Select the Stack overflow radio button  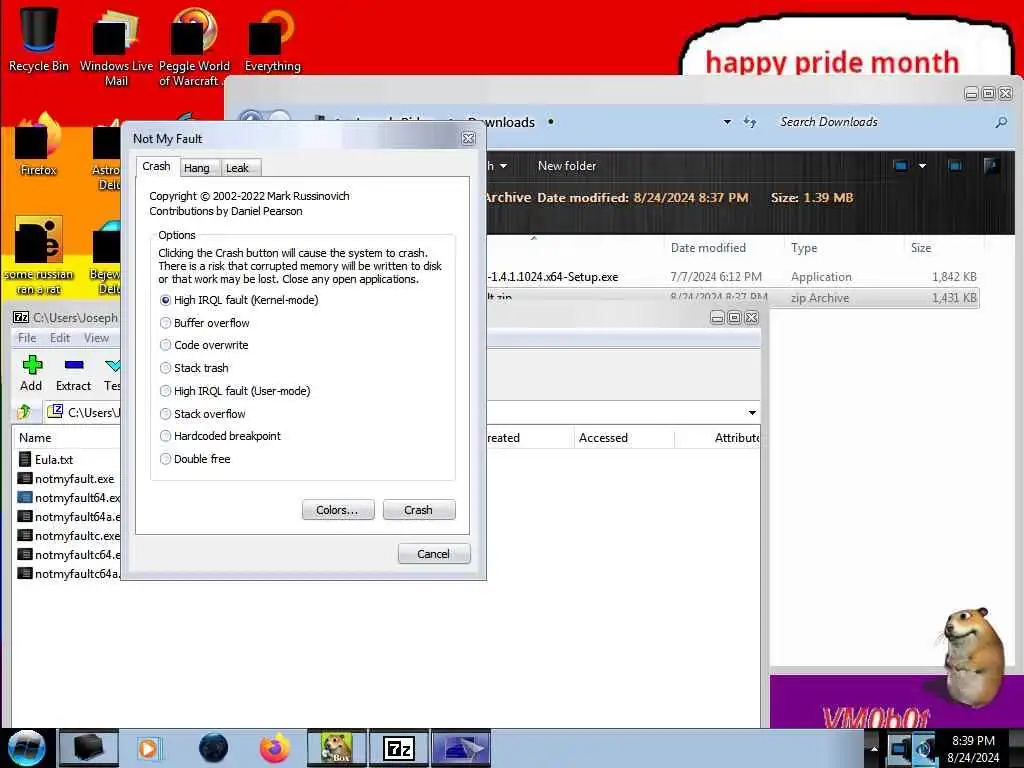point(165,413)
